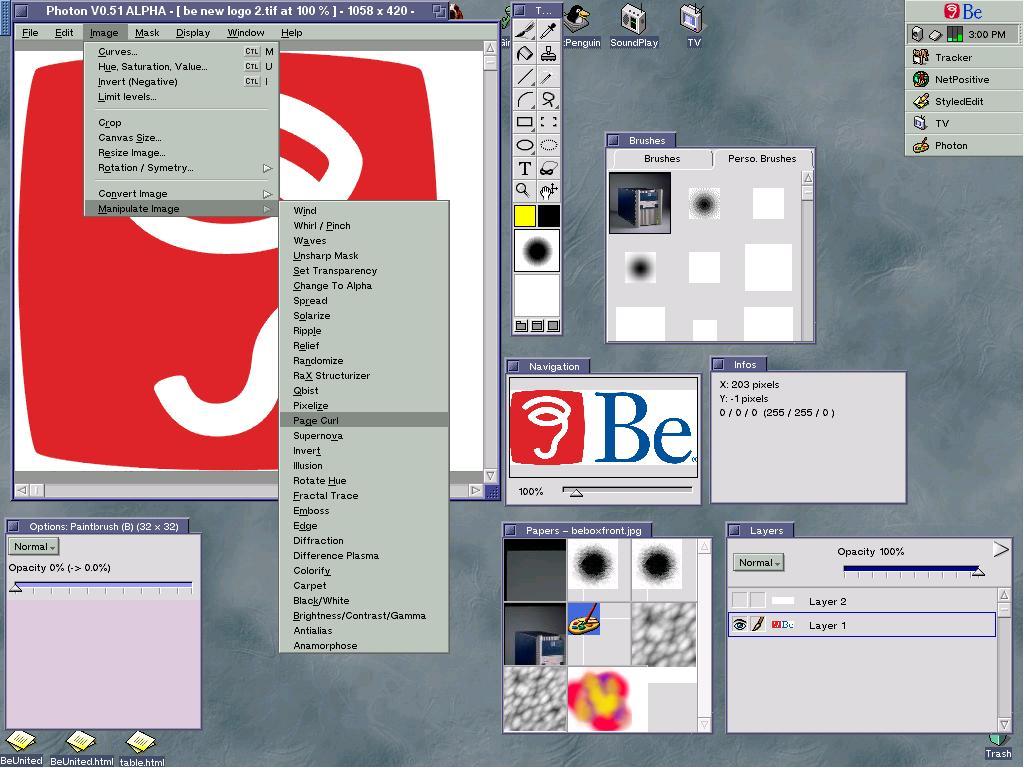Click the yellow foreground color swatch
This screenshot has width=1024, height=768.
pyautogui.click(x=525, y=216)
